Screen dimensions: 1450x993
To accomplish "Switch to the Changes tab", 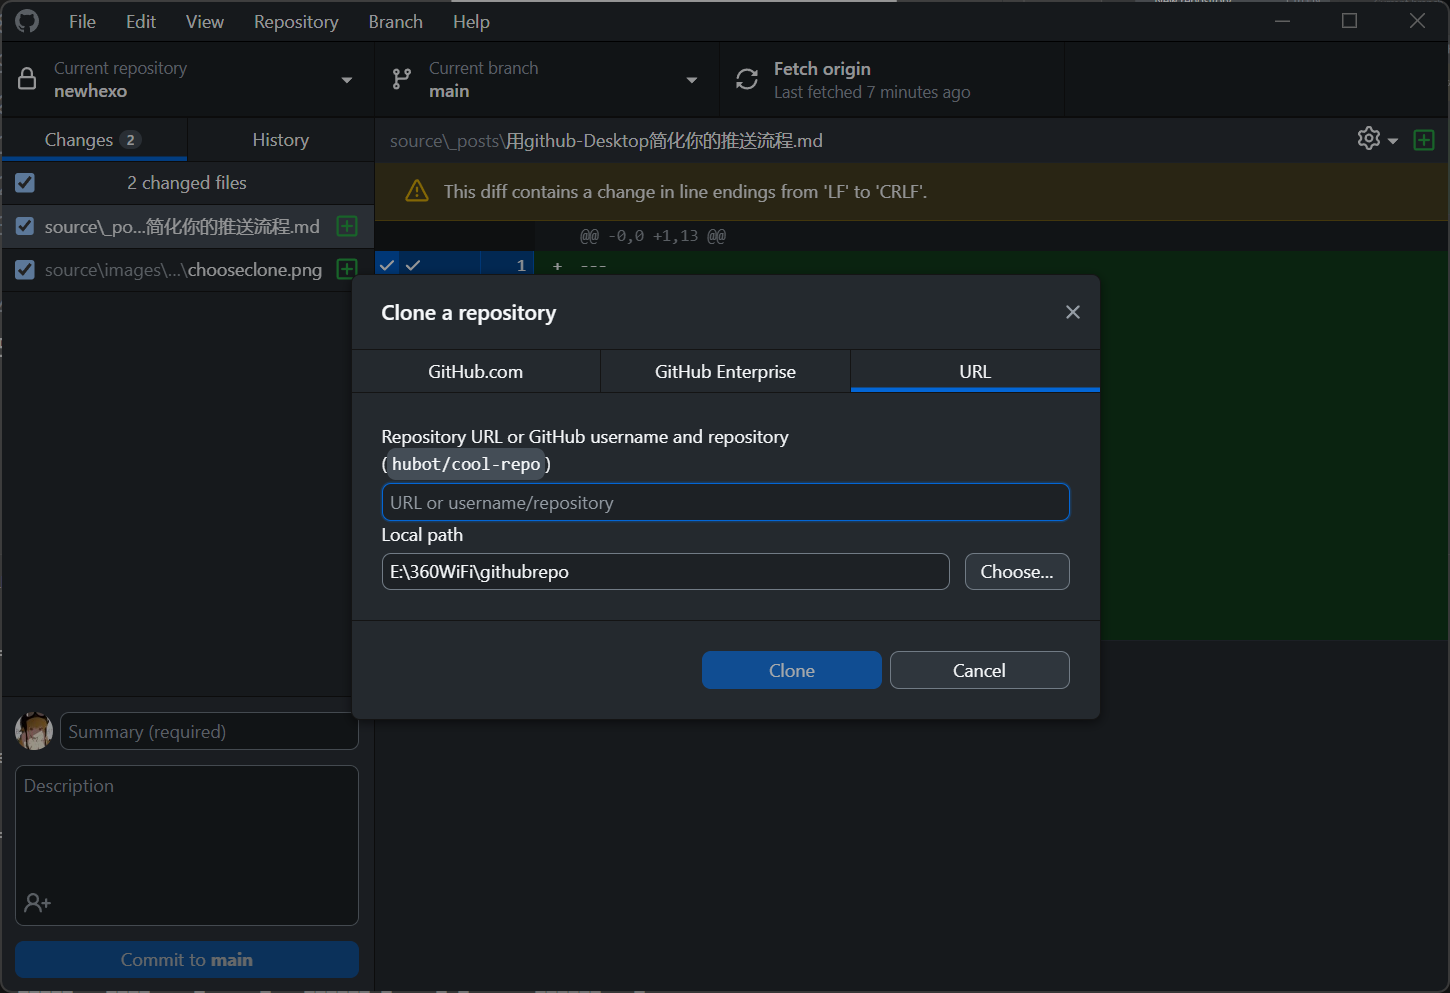I will pos(94,140).
